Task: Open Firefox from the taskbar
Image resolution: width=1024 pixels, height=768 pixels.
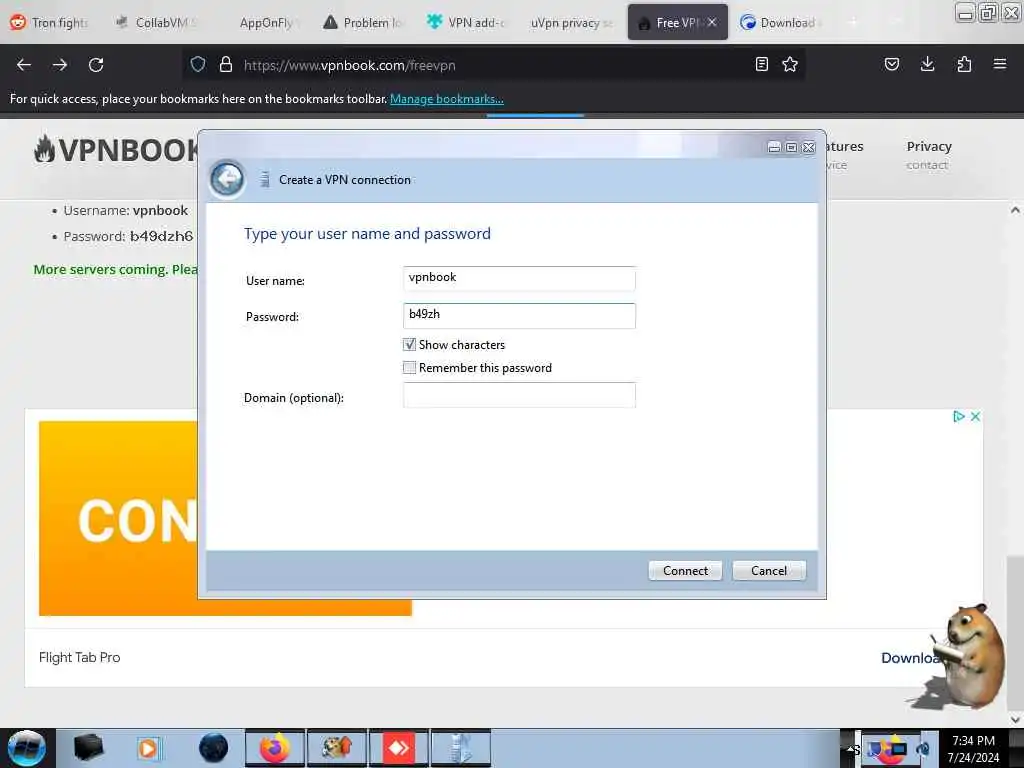Action: point(275,748)
